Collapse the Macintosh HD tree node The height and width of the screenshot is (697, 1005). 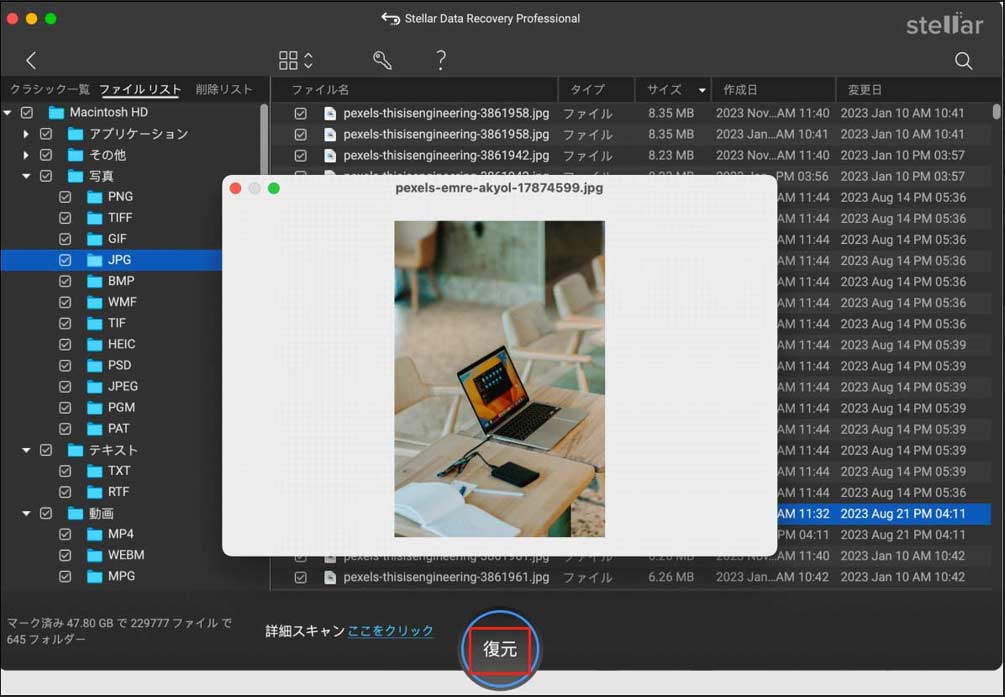10,112
